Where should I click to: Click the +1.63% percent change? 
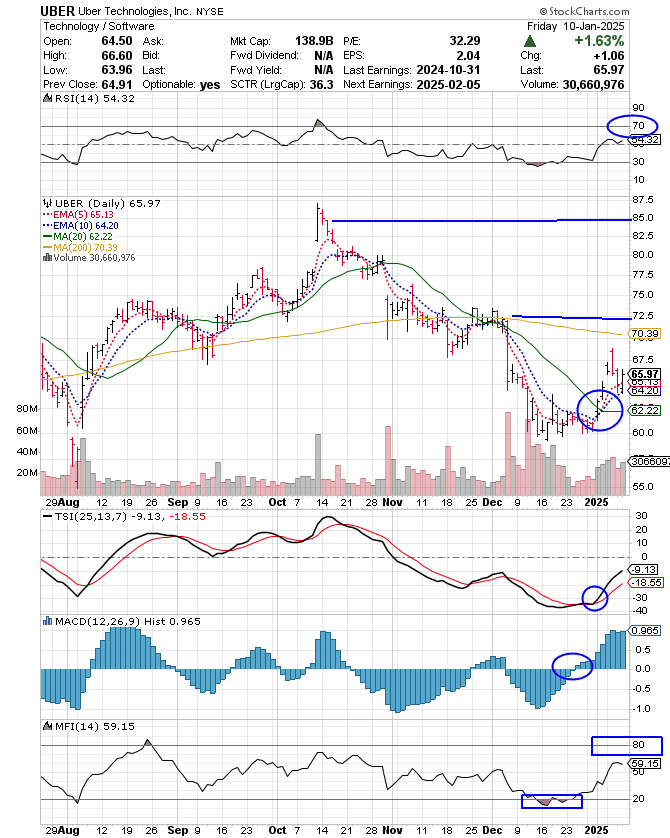599,41
